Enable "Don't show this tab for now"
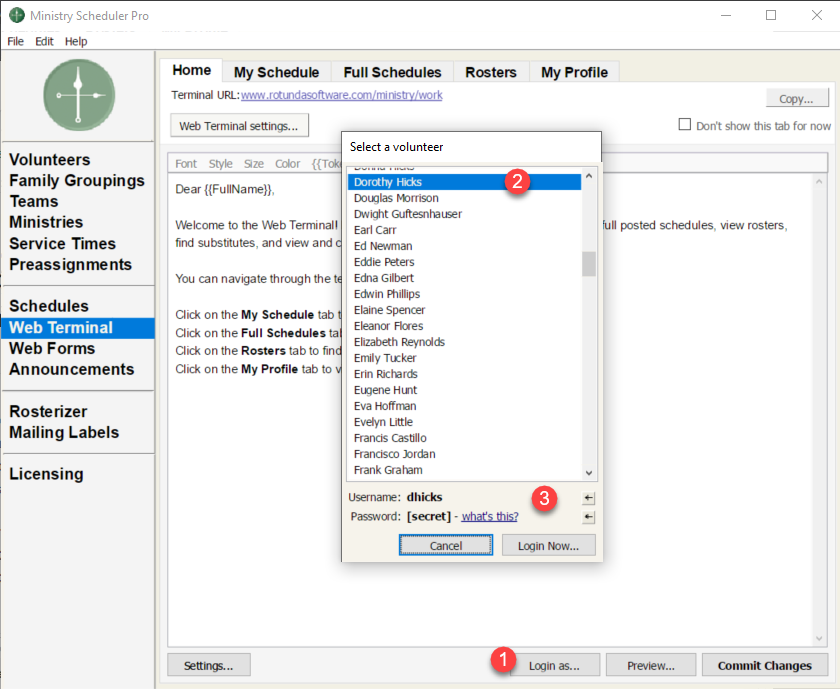Viewport: 840px width, 689px height. click(685, 125)
